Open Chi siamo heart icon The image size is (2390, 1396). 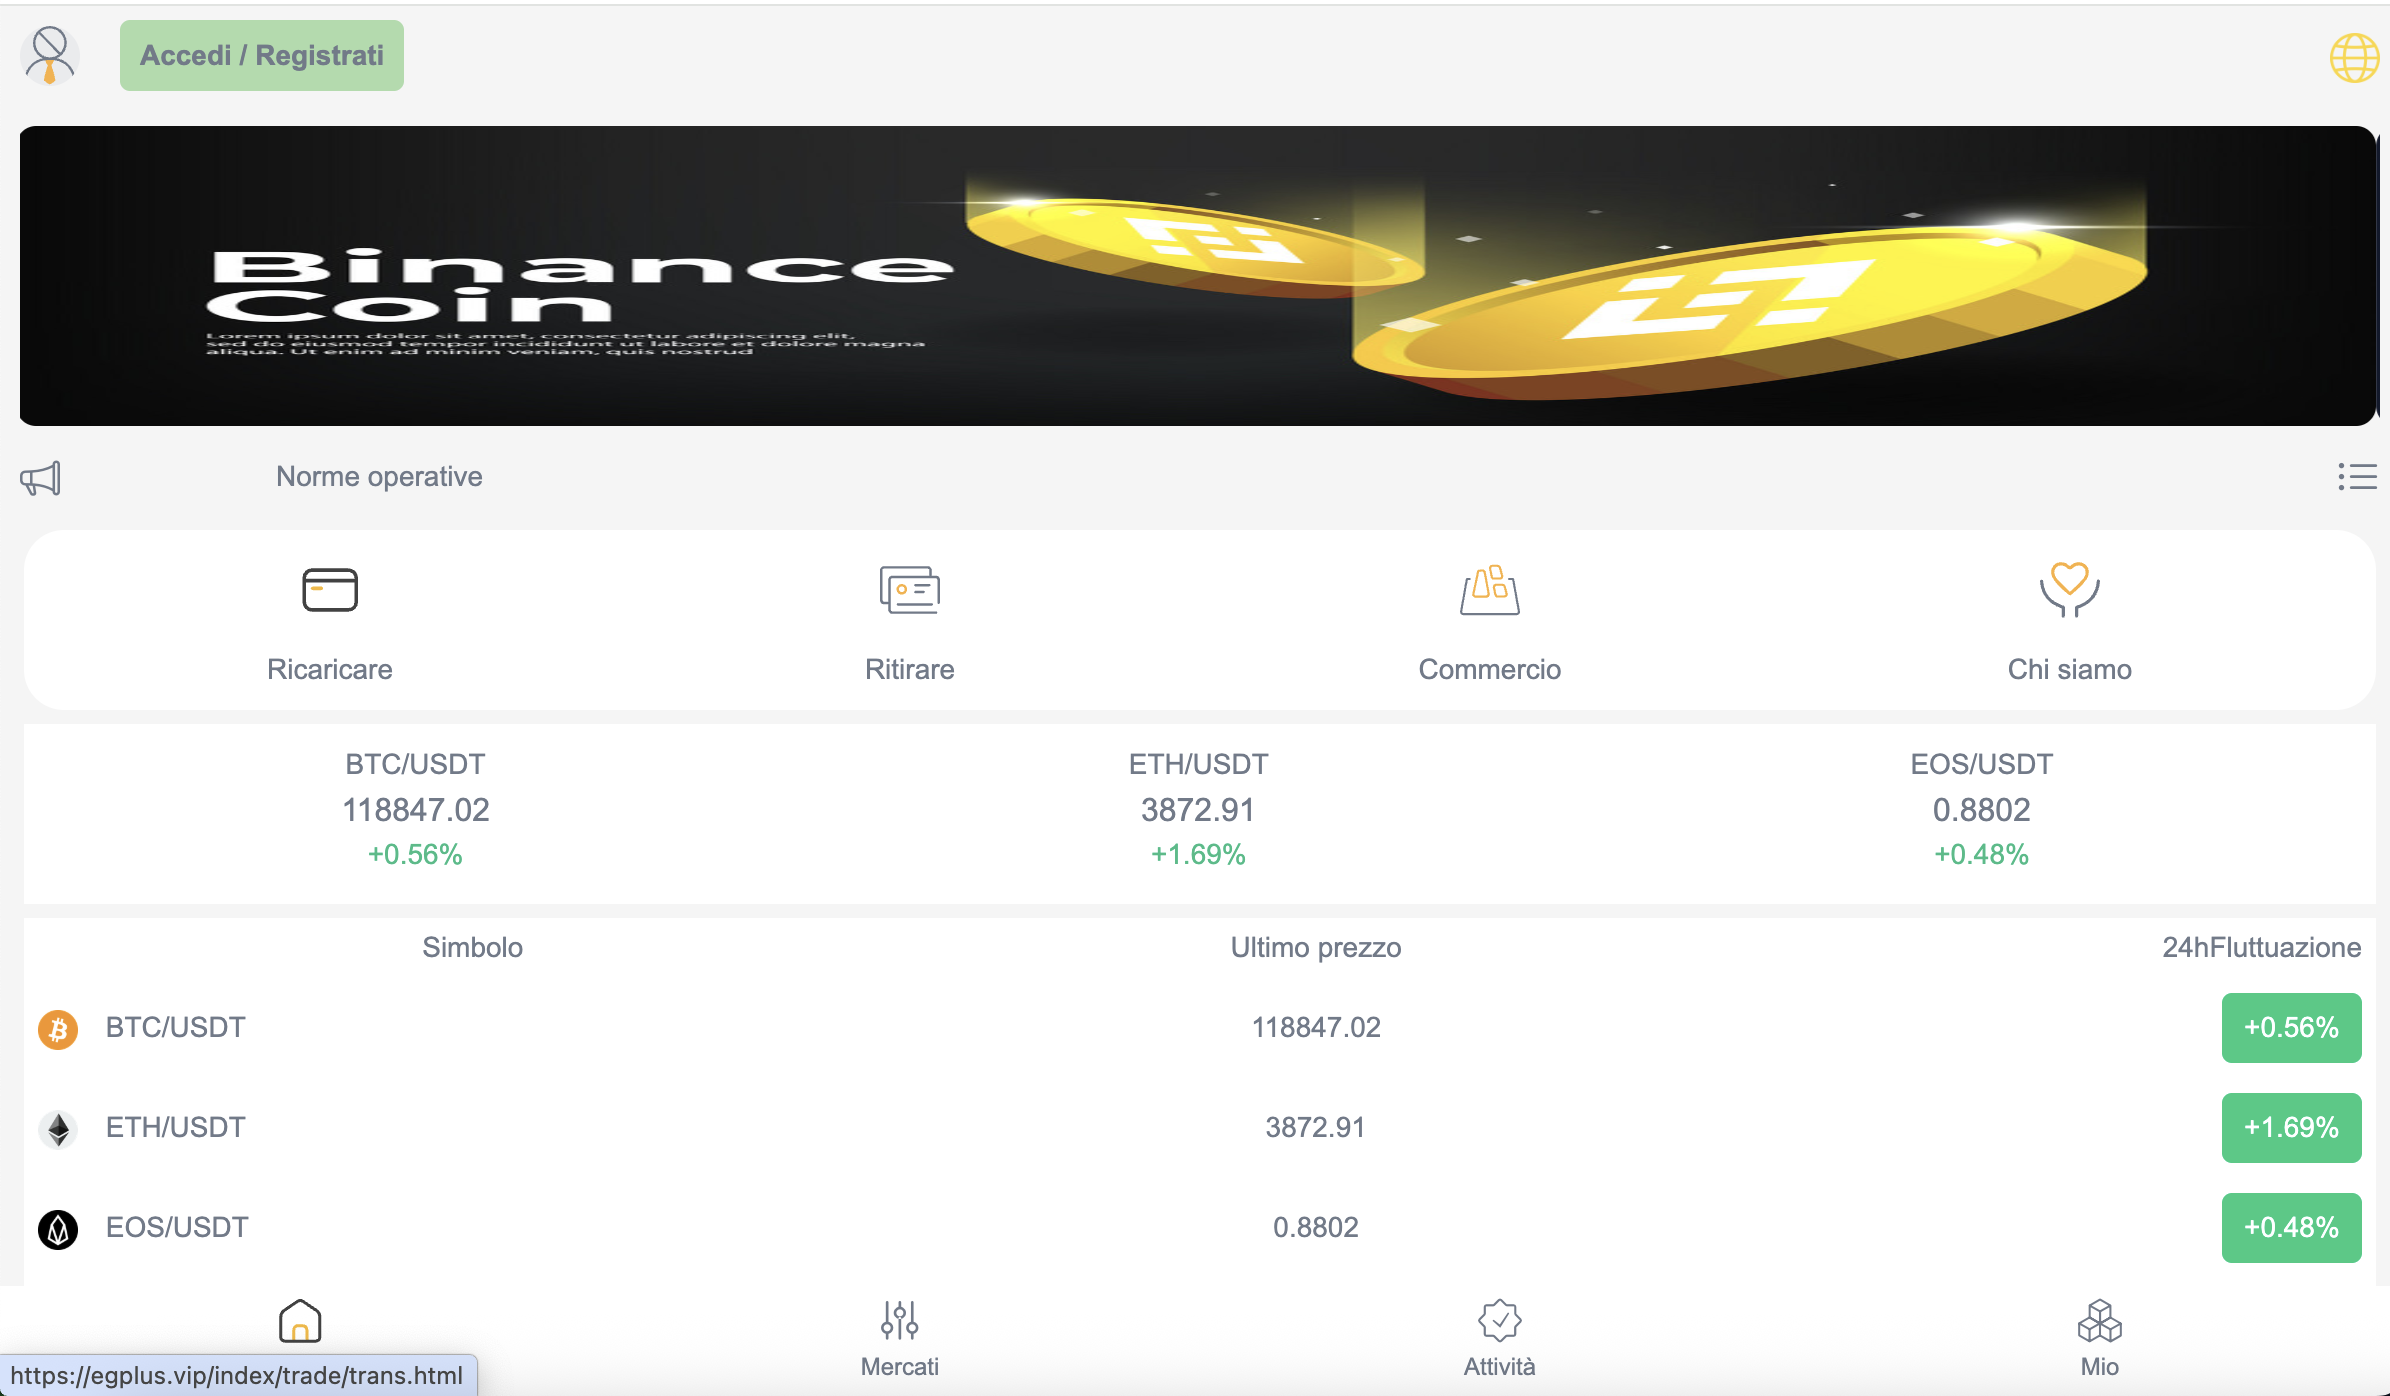(2070, 590)
